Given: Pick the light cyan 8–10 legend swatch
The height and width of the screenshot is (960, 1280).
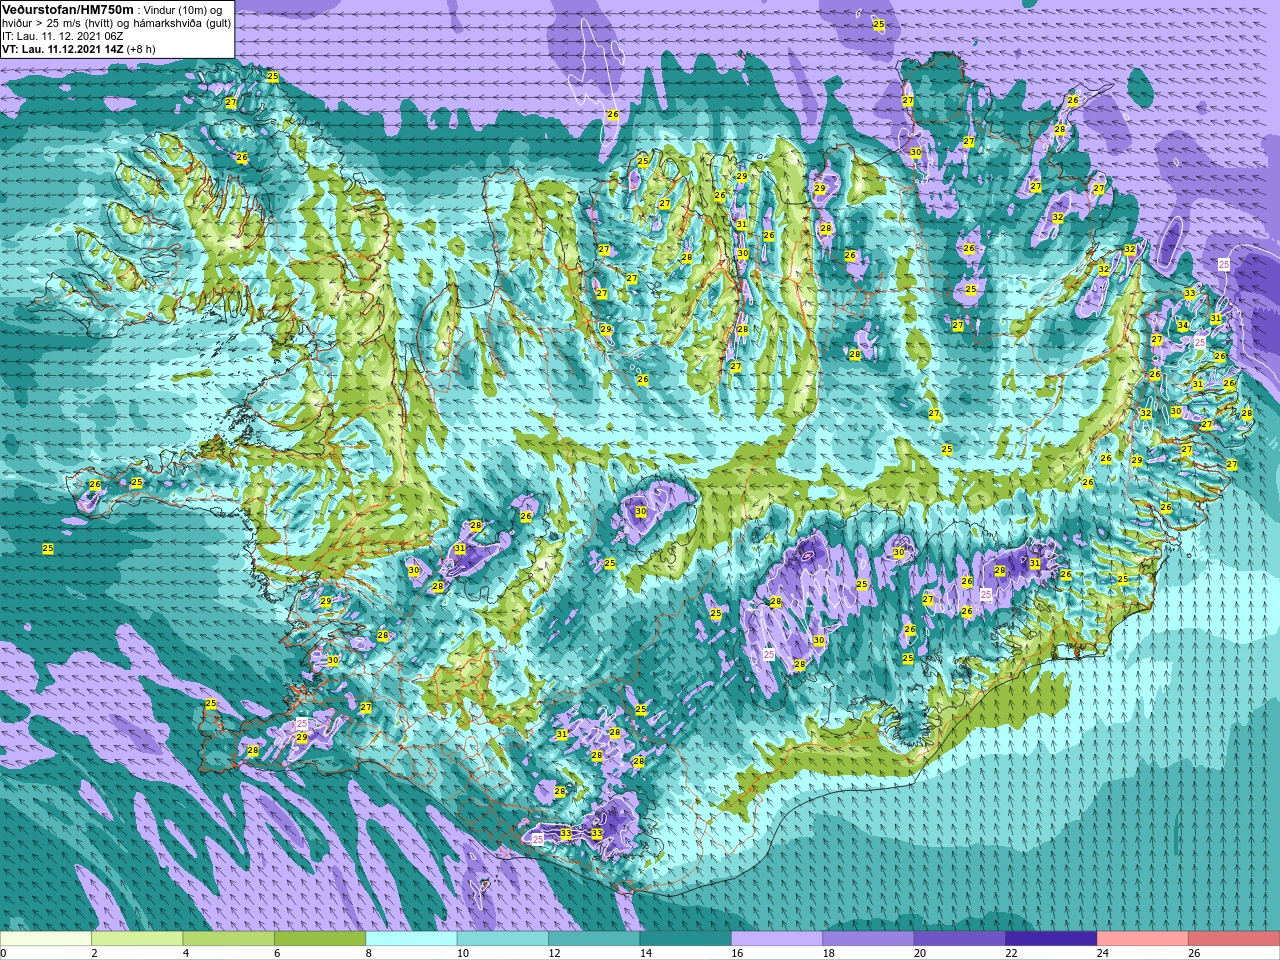Looking at the screenshot, I should (411, 939).
